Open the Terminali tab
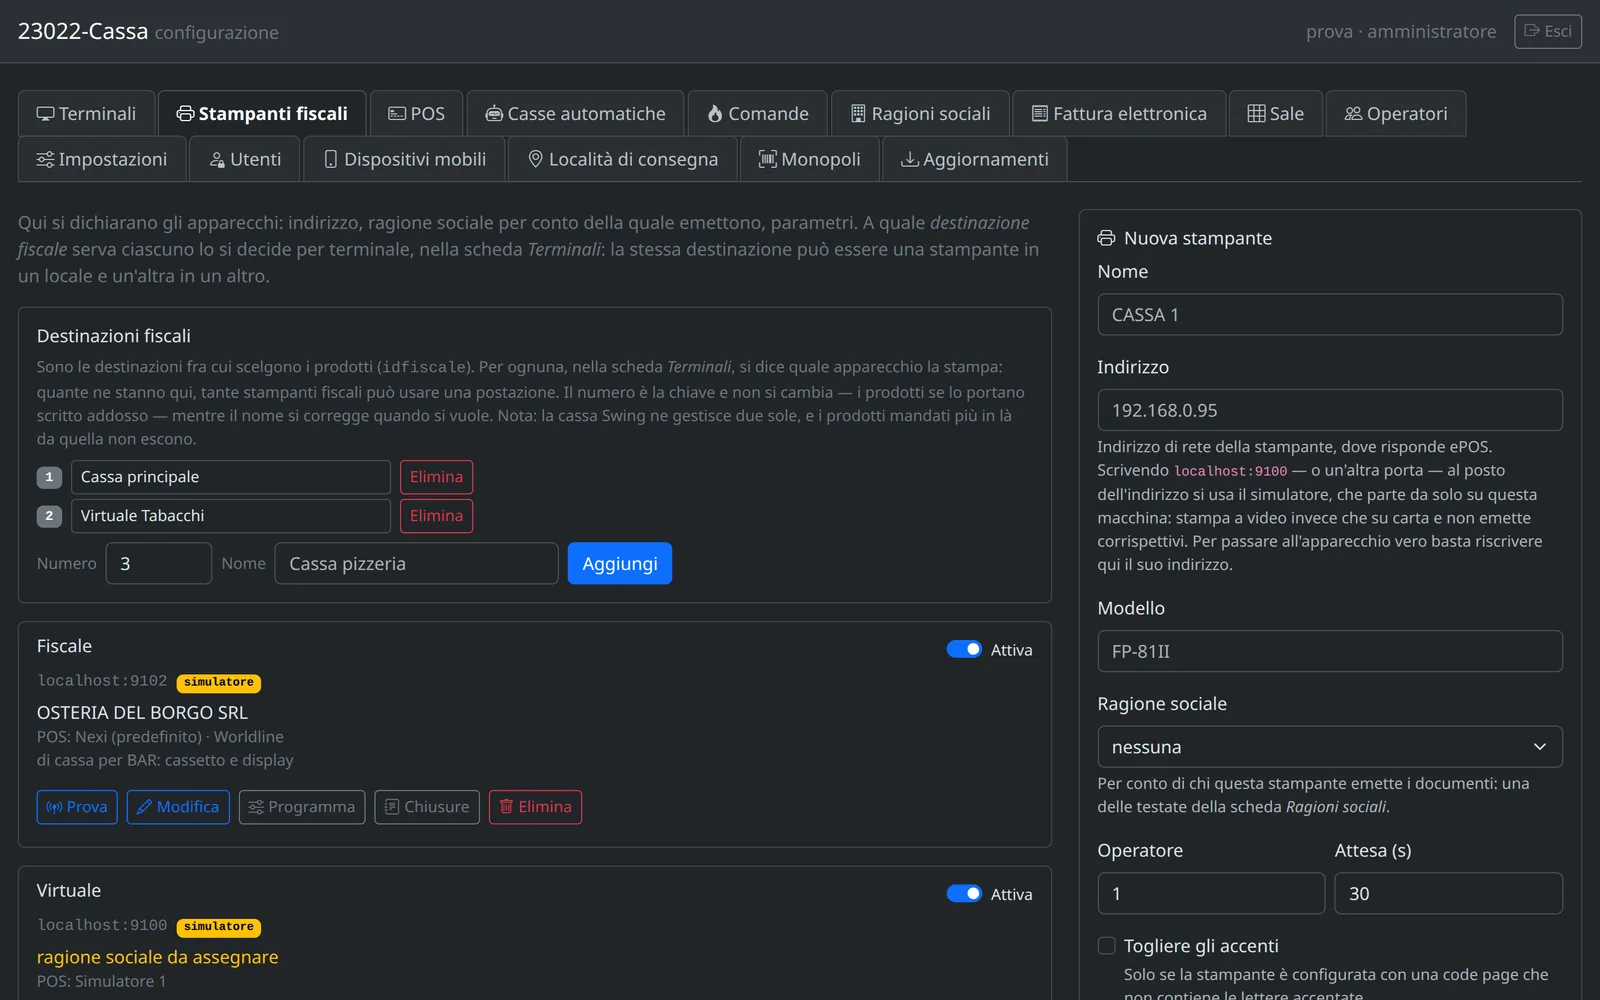This screenshot has height=1000, width=1600. (x=86, y=114)
